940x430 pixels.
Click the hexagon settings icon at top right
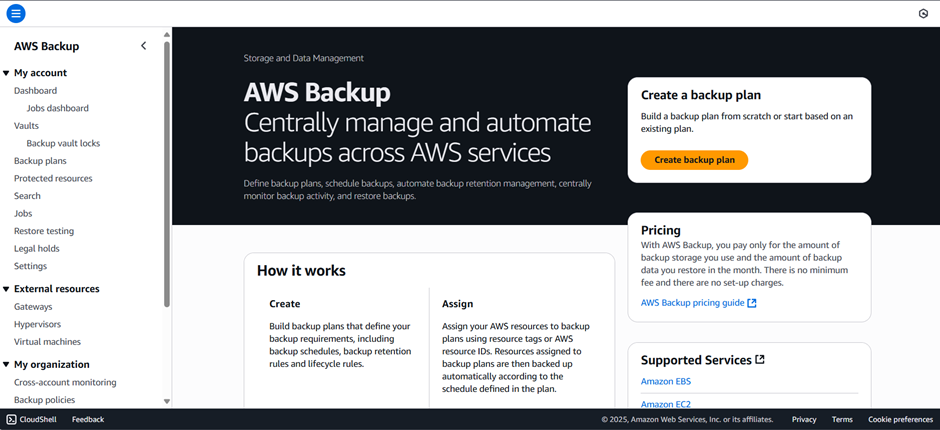[x=923, y=14]
